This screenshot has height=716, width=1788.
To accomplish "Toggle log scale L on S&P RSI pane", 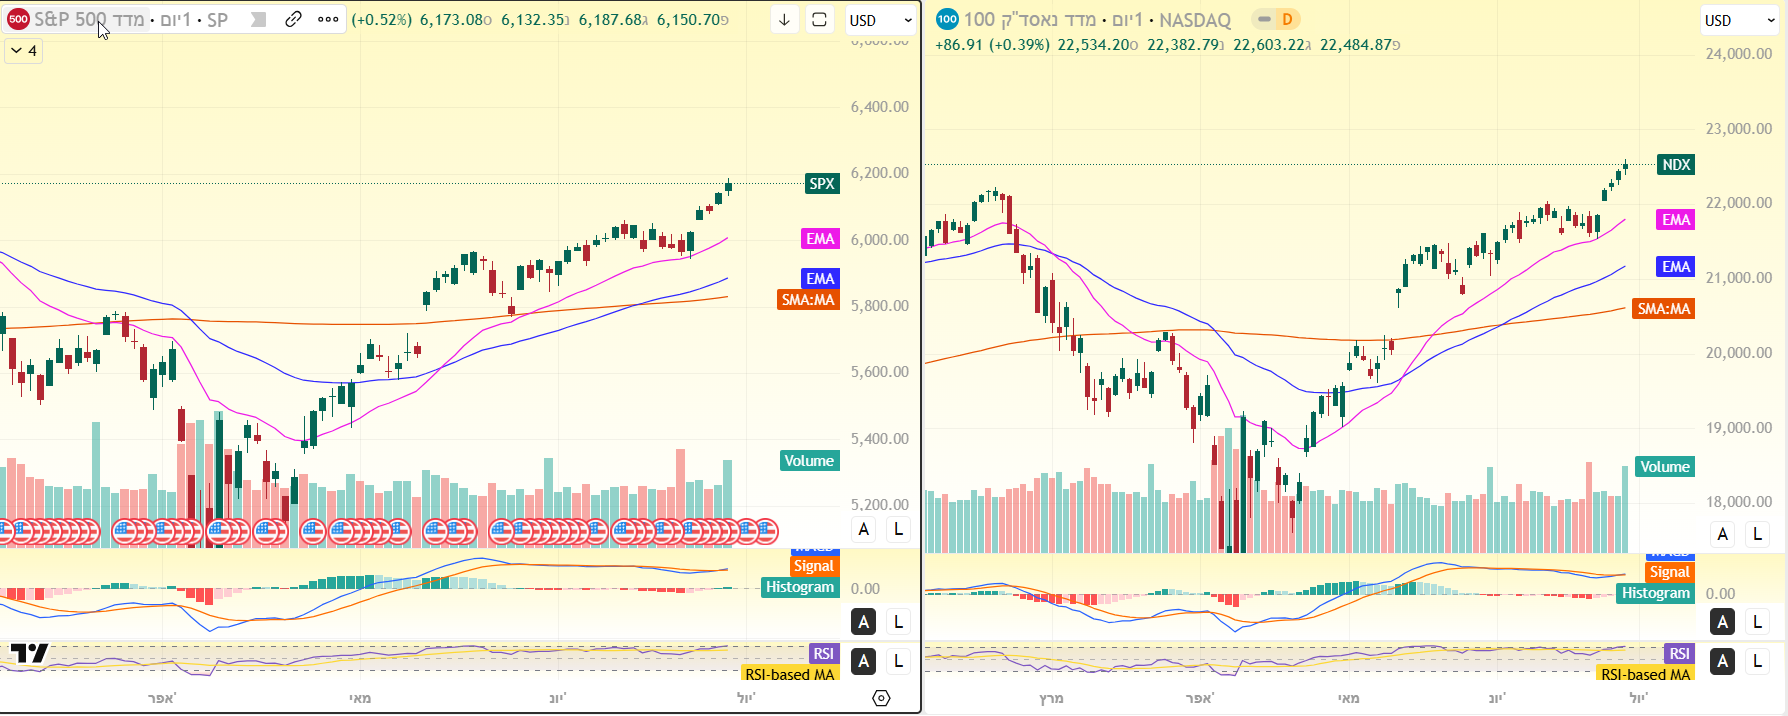I will click(x=898, y=661).
